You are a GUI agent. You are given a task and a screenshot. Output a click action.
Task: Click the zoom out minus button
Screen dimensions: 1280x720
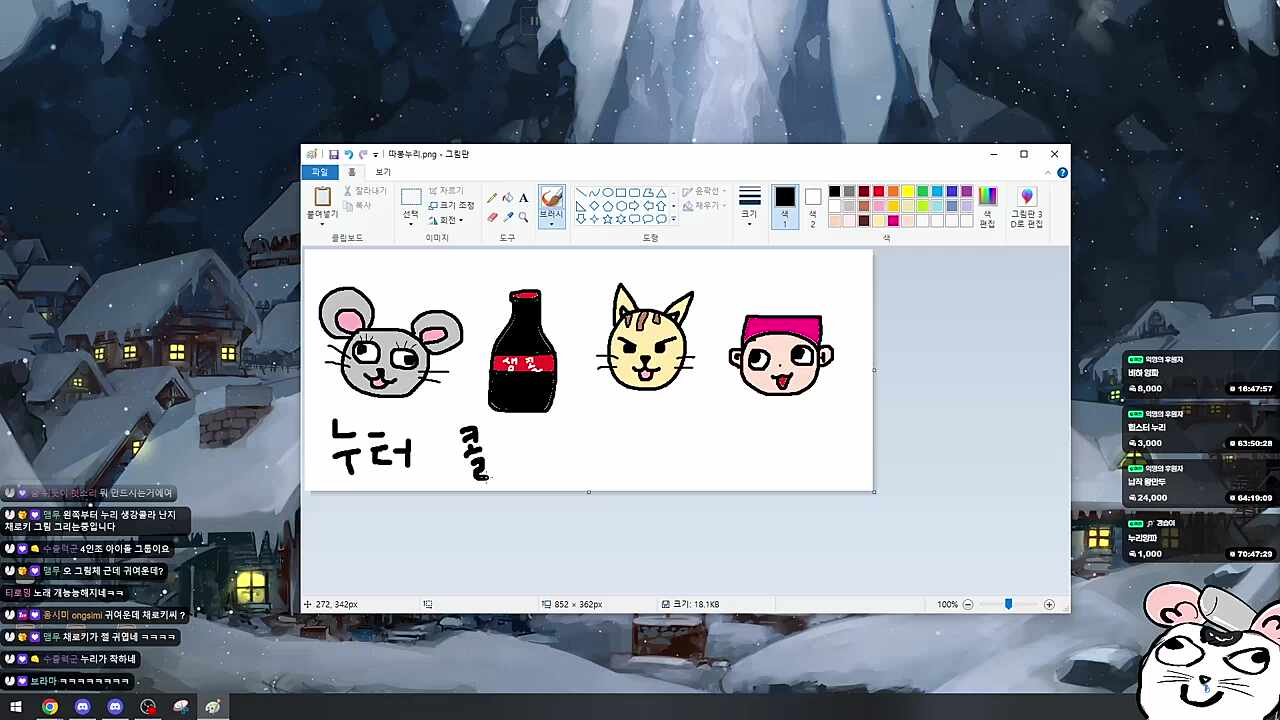point(968,605)
